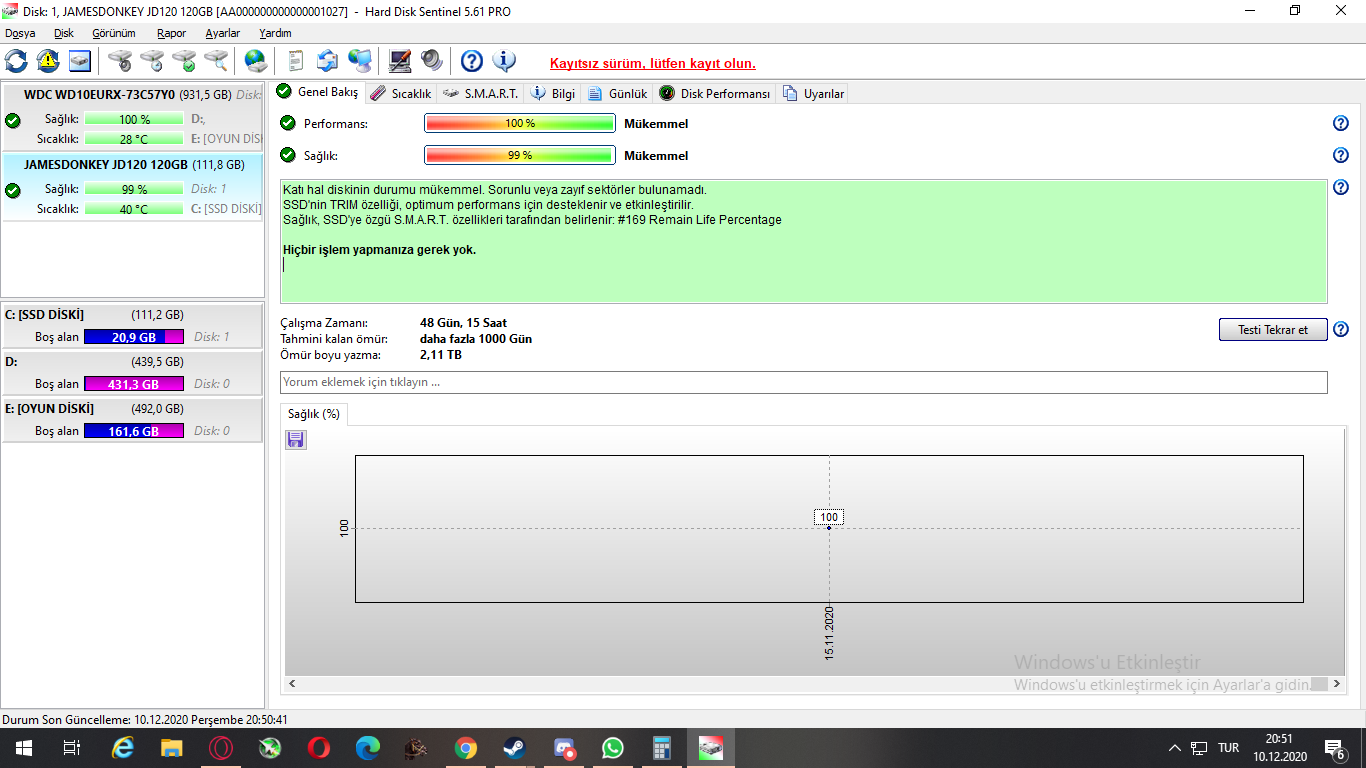Open the Disk menu

pyautogui.click(x=64, y=33)
